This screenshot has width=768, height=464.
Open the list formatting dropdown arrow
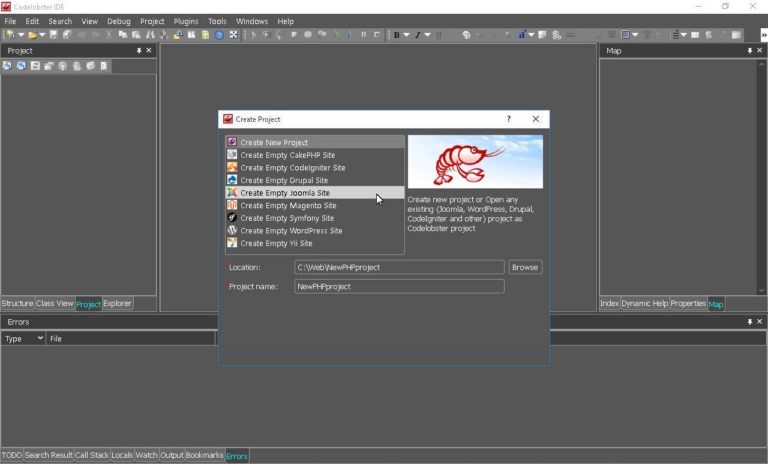684,35
